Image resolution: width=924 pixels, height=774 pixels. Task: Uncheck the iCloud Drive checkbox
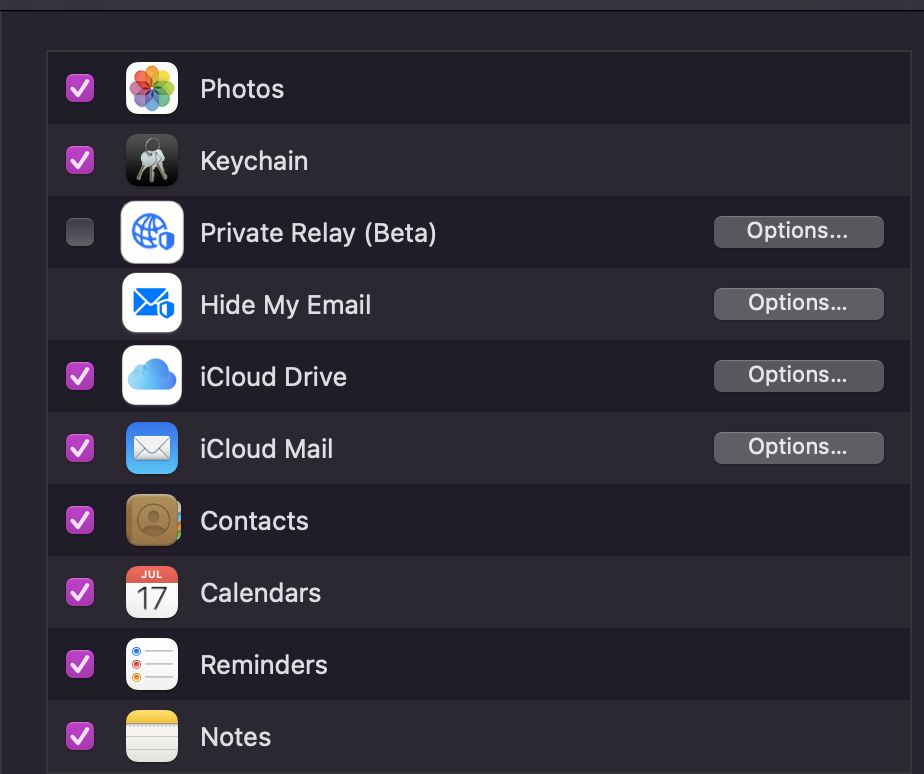(x=80, y=376)
